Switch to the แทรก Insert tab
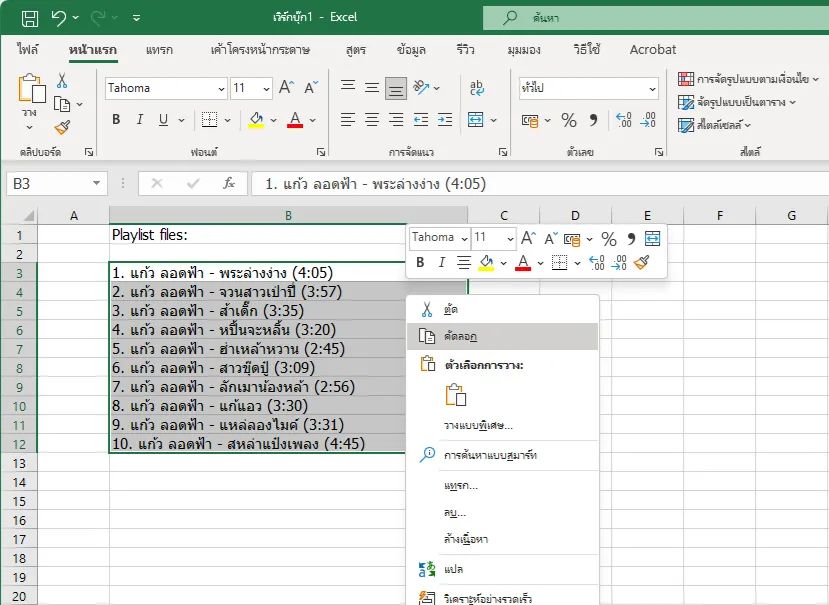829x605 pixels. 159,50
